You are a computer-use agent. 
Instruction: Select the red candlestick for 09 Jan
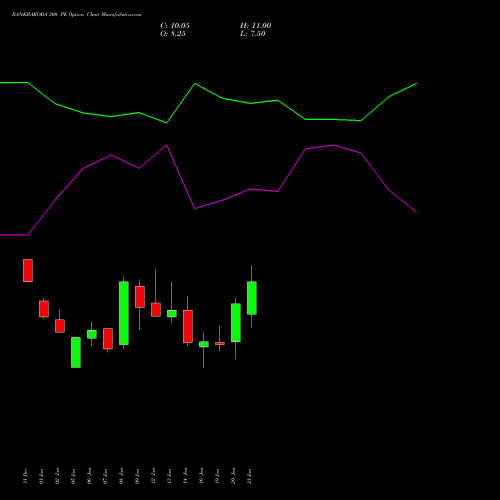point(140,297)
